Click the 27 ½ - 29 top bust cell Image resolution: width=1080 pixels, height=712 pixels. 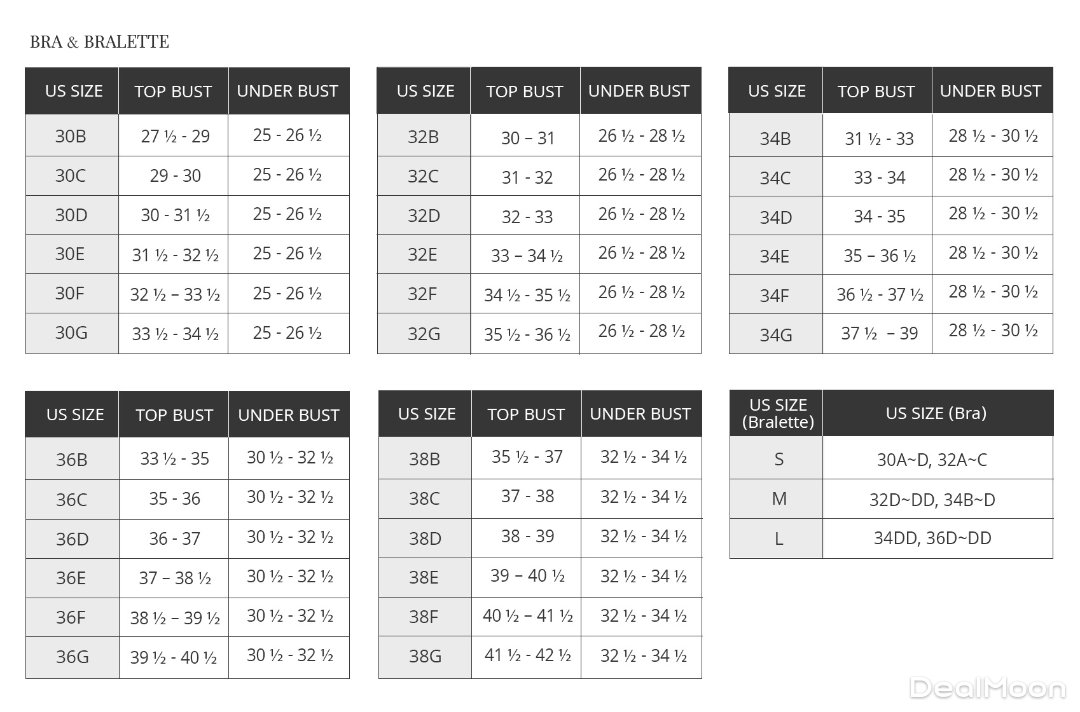click(x=175, y=136)
